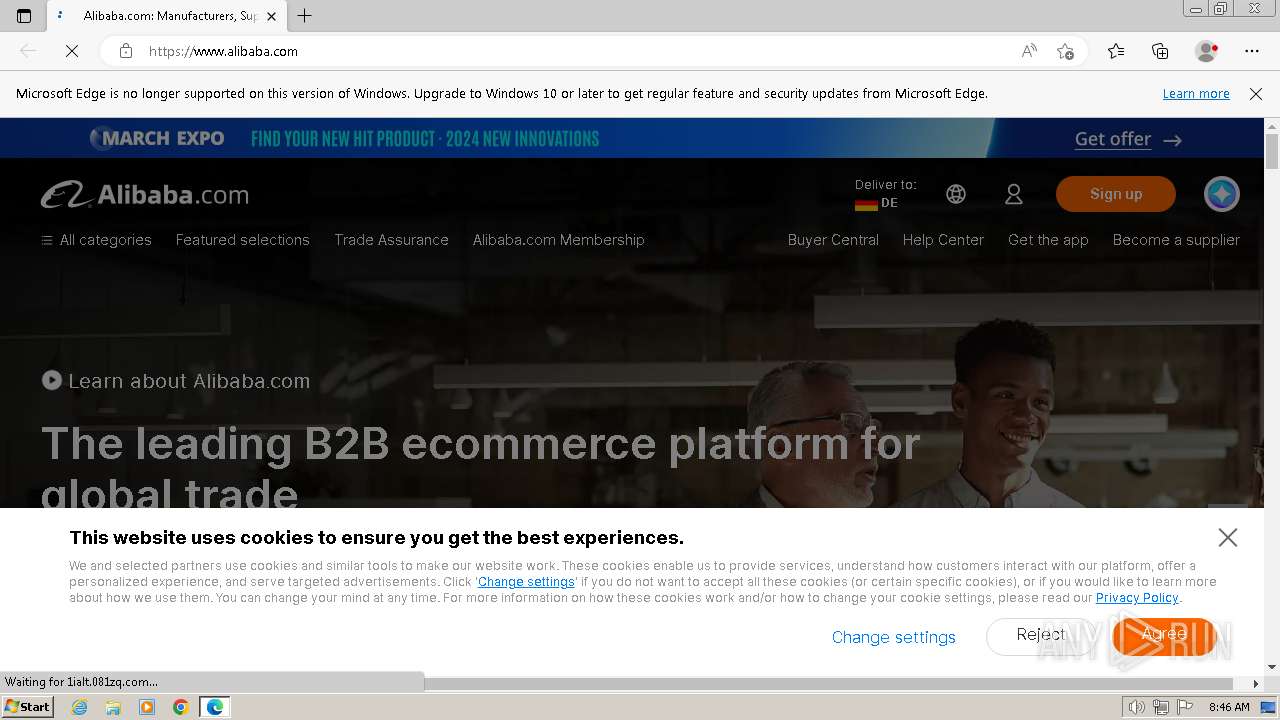Image resolution: width=1280 pixels, height=720 pixels.
Task: Open Help Center menu
Action: (943, 240)
